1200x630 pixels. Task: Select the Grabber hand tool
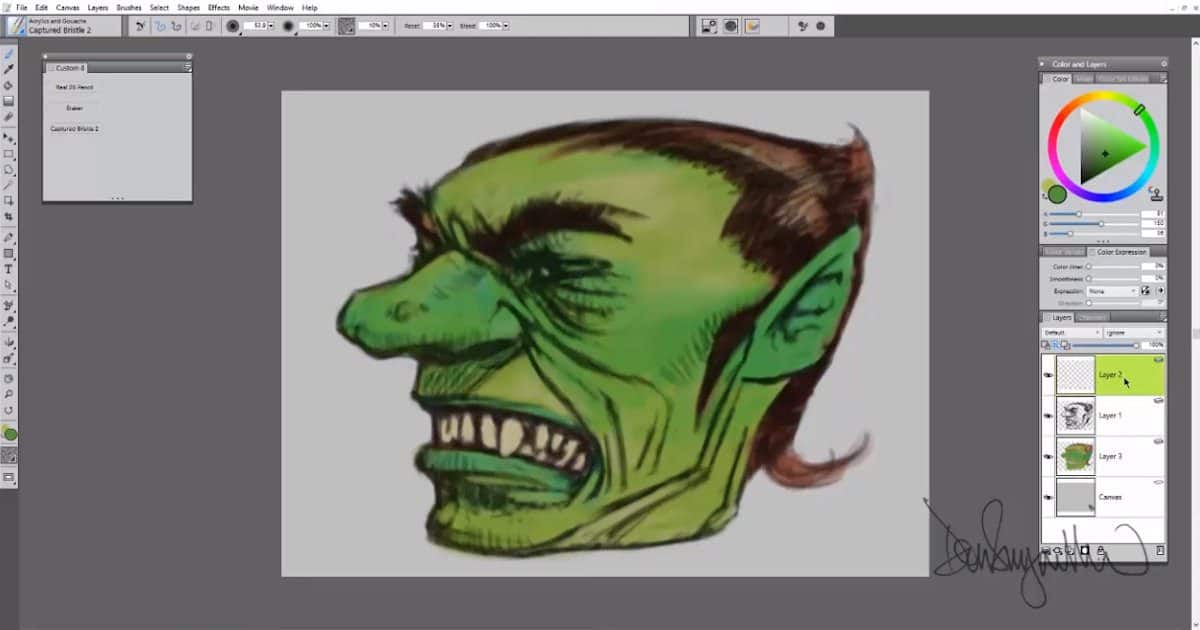(x=8, y=377)
